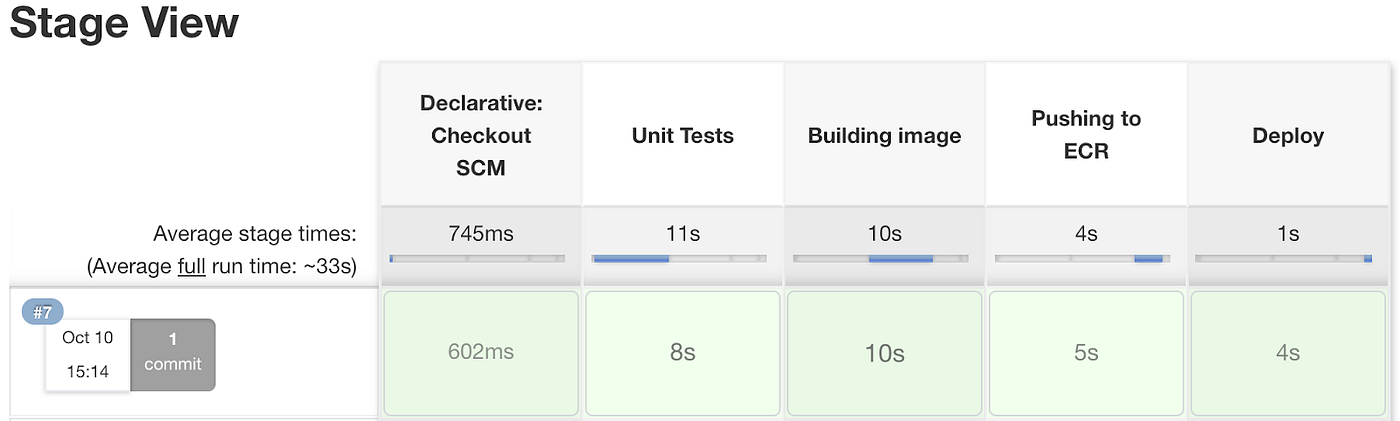Open the 602ms Checkout SCM stage cell
Screen dimensions: 1400x421
pyautogui.click(x=480, y=353)
